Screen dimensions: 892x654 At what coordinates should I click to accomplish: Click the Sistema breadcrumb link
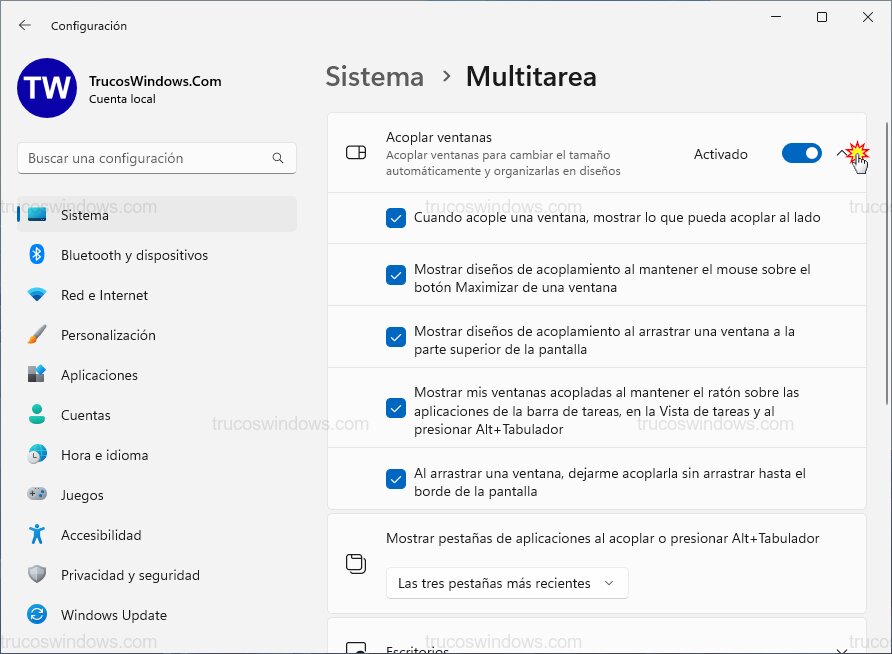[x=375, y=76]
